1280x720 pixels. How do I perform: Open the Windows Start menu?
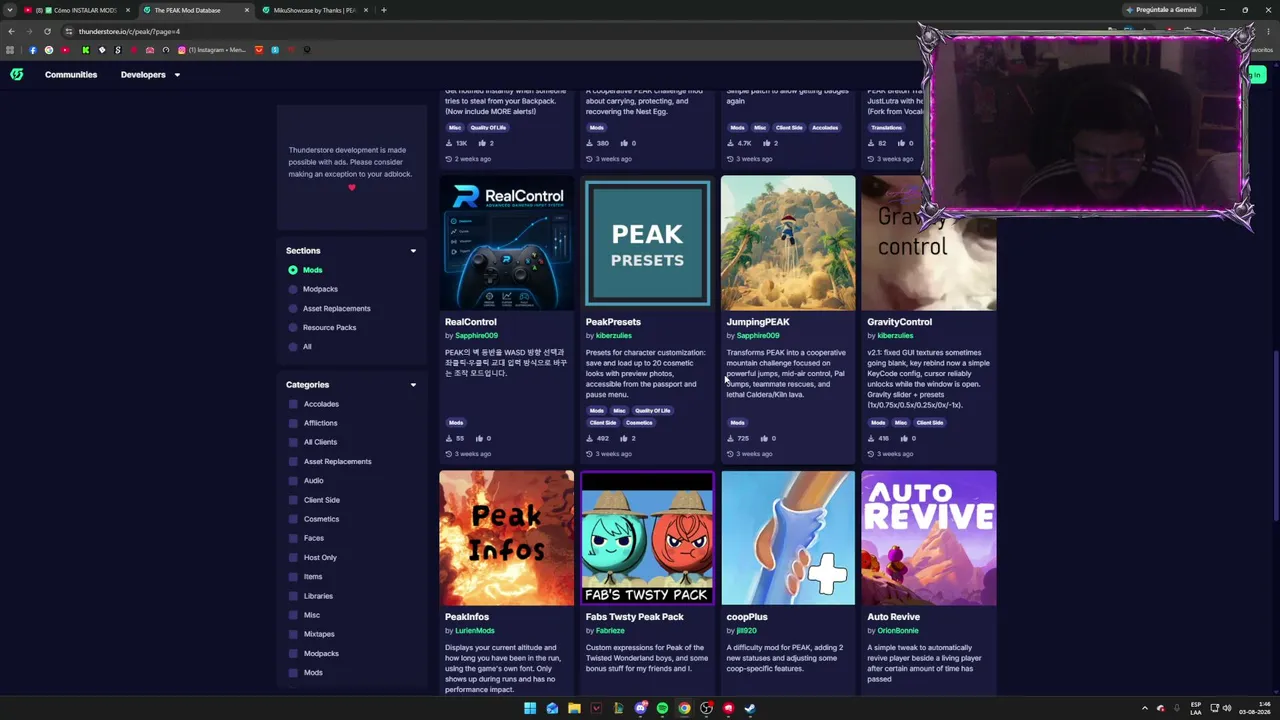coord(530,708)
